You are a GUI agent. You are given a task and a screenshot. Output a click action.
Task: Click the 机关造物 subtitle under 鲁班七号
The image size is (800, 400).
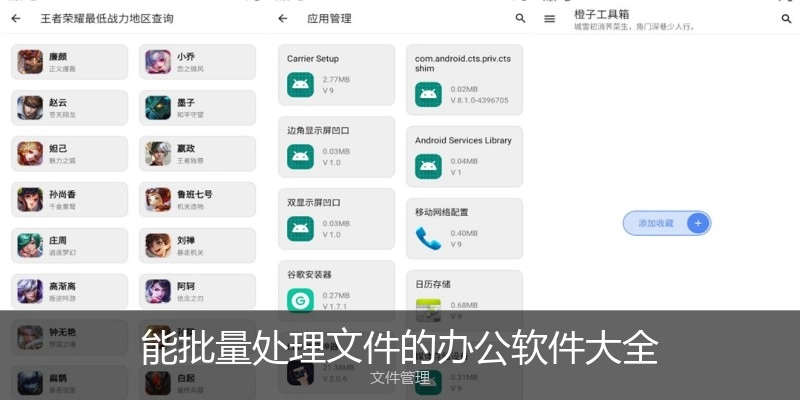190,207
